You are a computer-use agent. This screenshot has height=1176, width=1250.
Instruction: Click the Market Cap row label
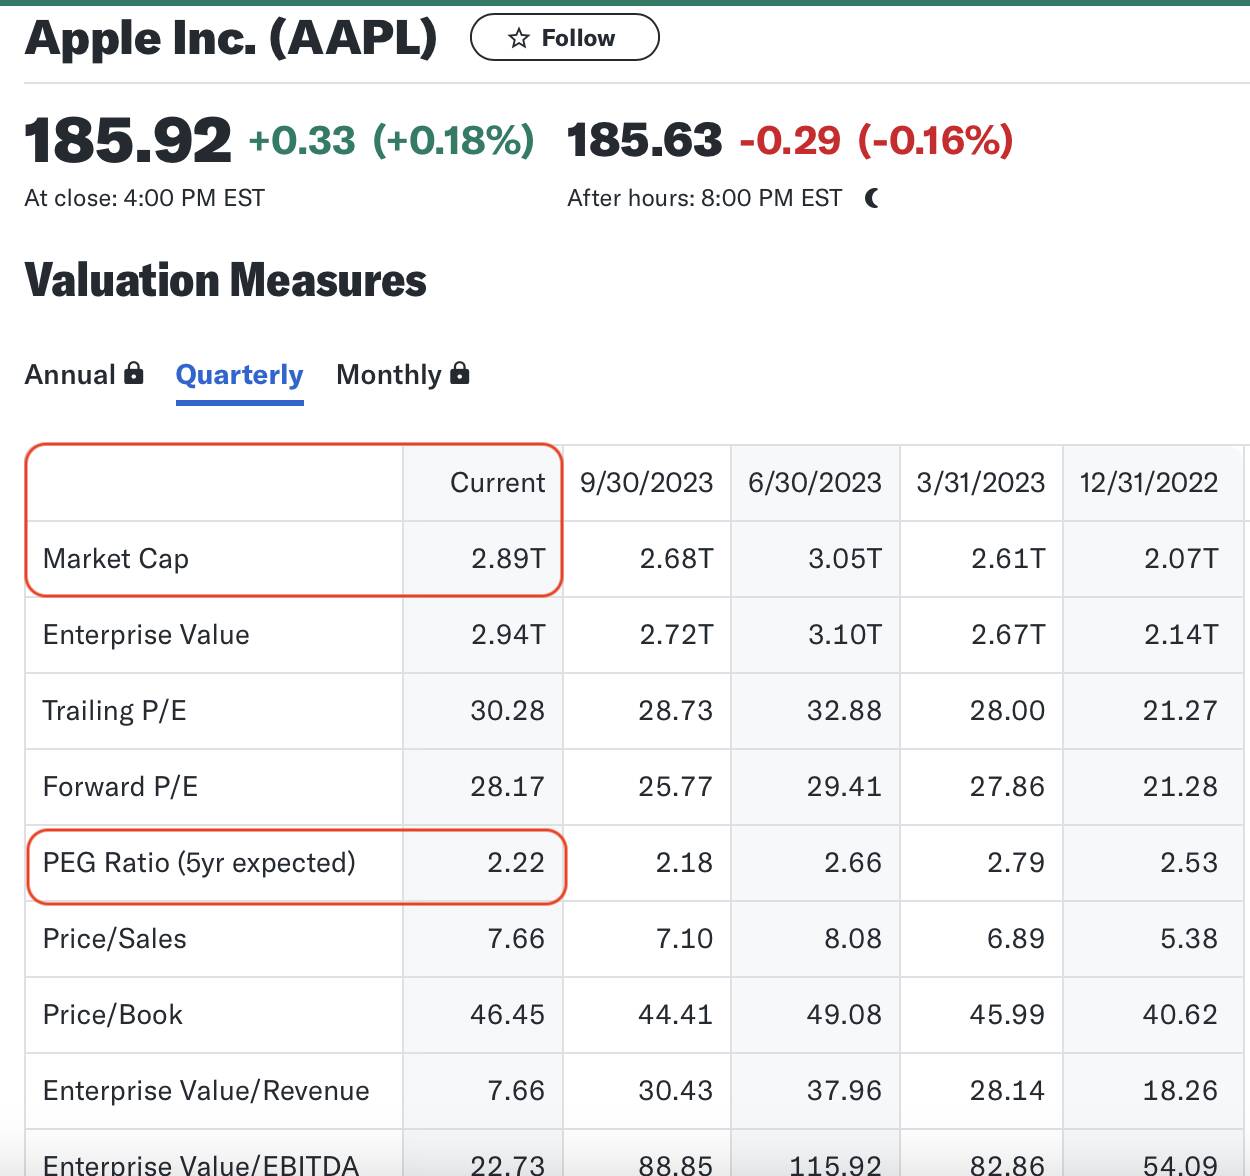[x=116, y=559]
